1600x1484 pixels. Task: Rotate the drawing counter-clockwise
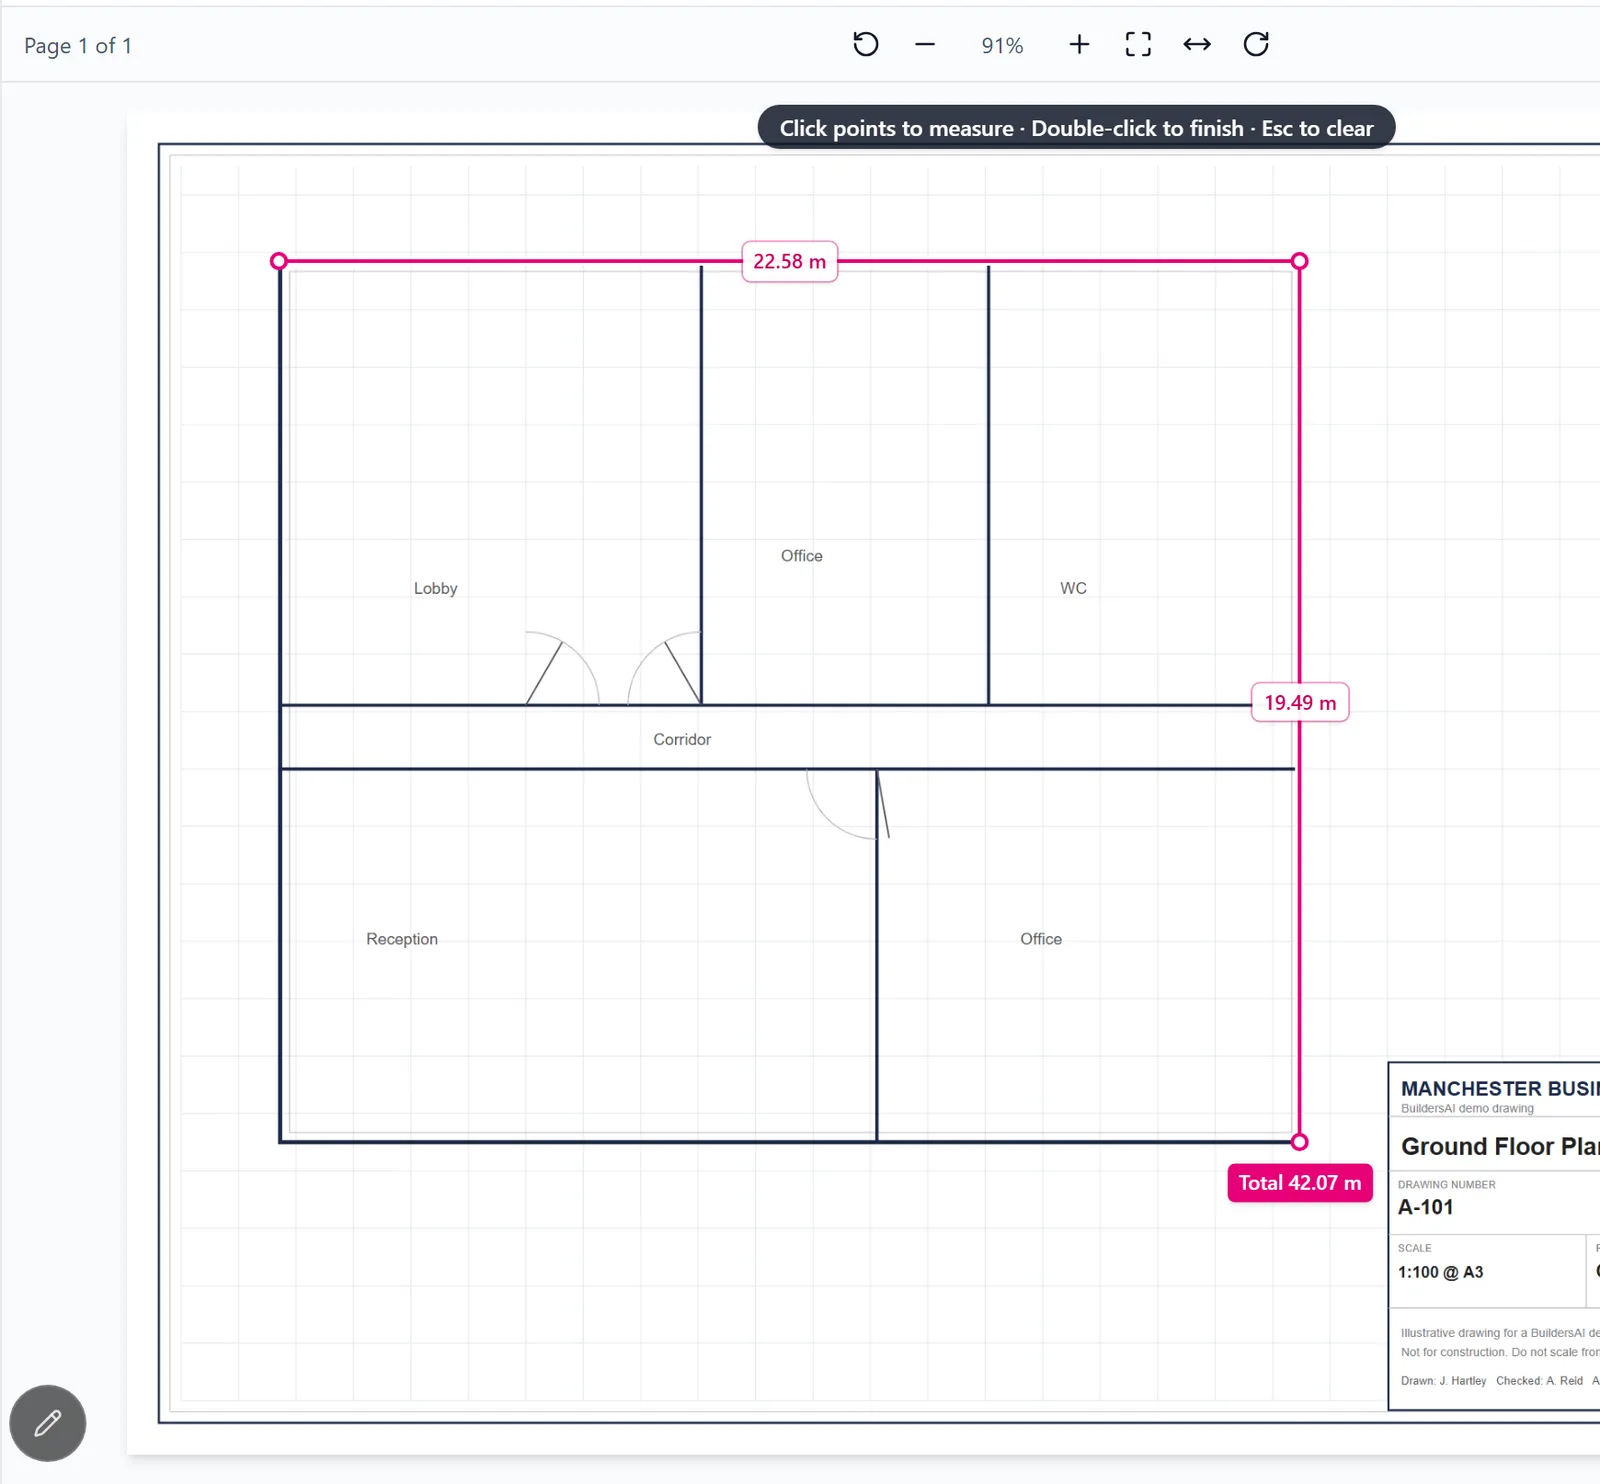point(866,44)
